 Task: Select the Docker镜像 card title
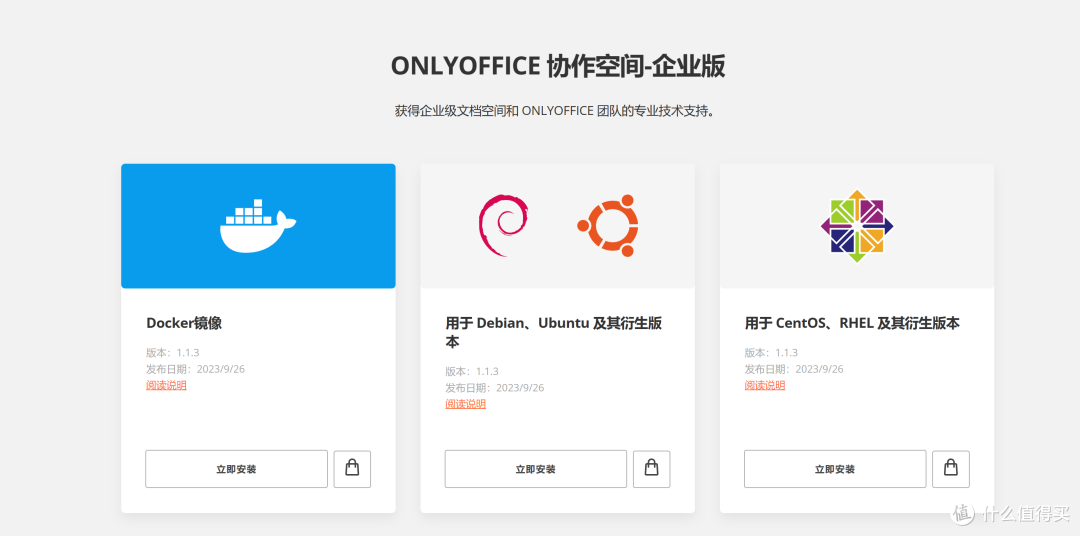tap(184, 323)
